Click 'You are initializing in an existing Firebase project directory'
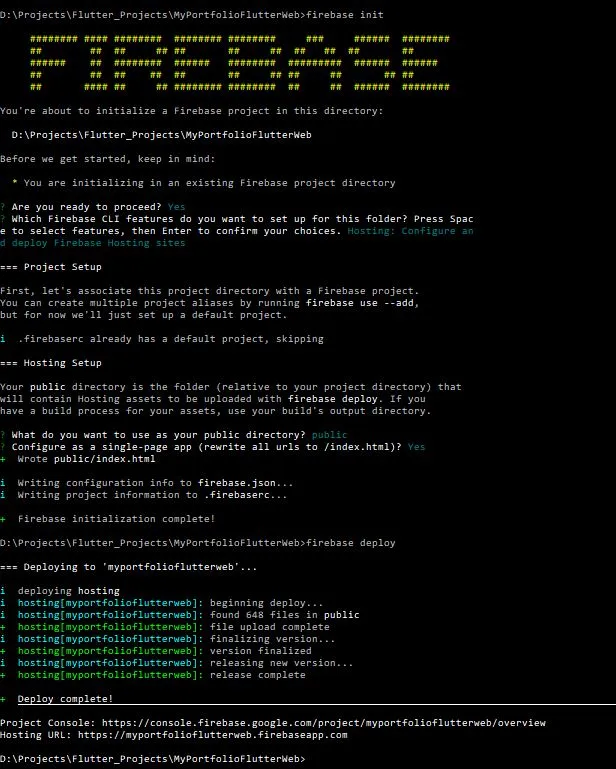This screenshot has height=769, width=616. [209, 183]
